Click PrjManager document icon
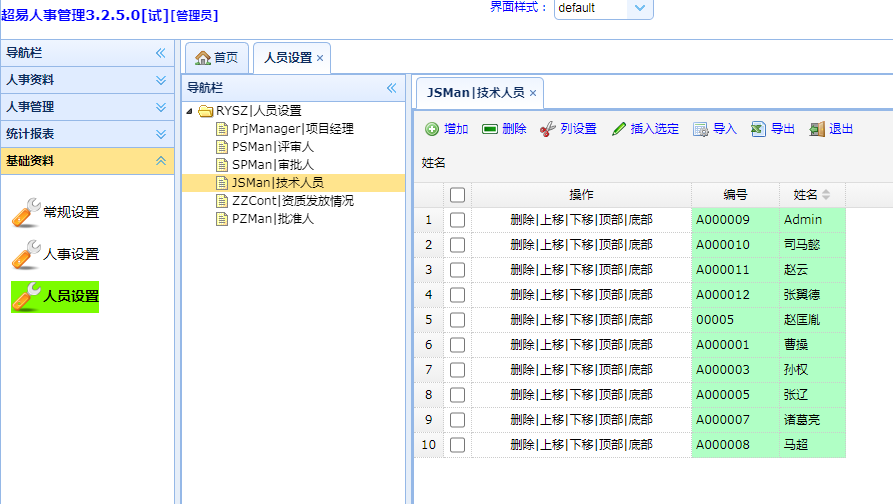 (x=222, y=129)
